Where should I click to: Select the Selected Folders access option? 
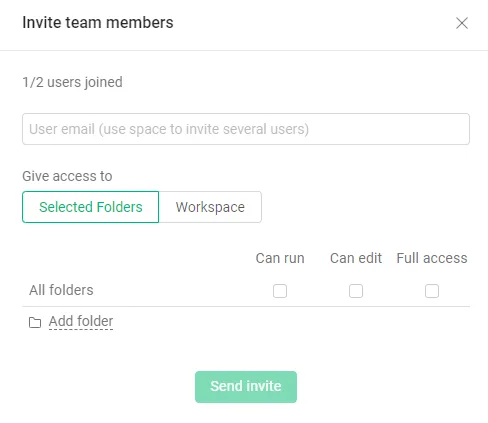click(x=91, y=207)
